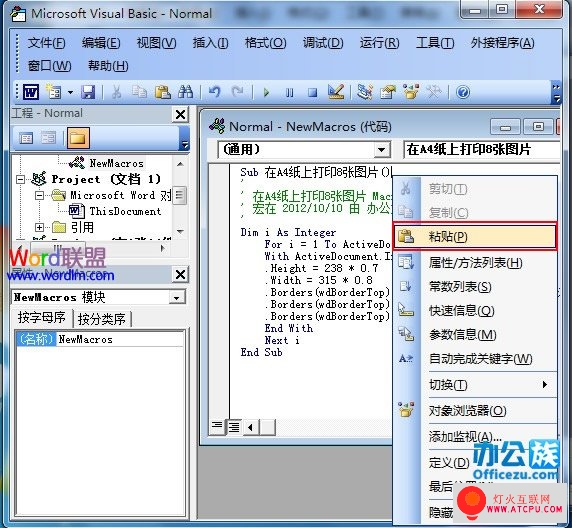Open the 调试(D) menu
This screenshot has height=528, width=572.
pyautogui.click(x=323, y=43)
